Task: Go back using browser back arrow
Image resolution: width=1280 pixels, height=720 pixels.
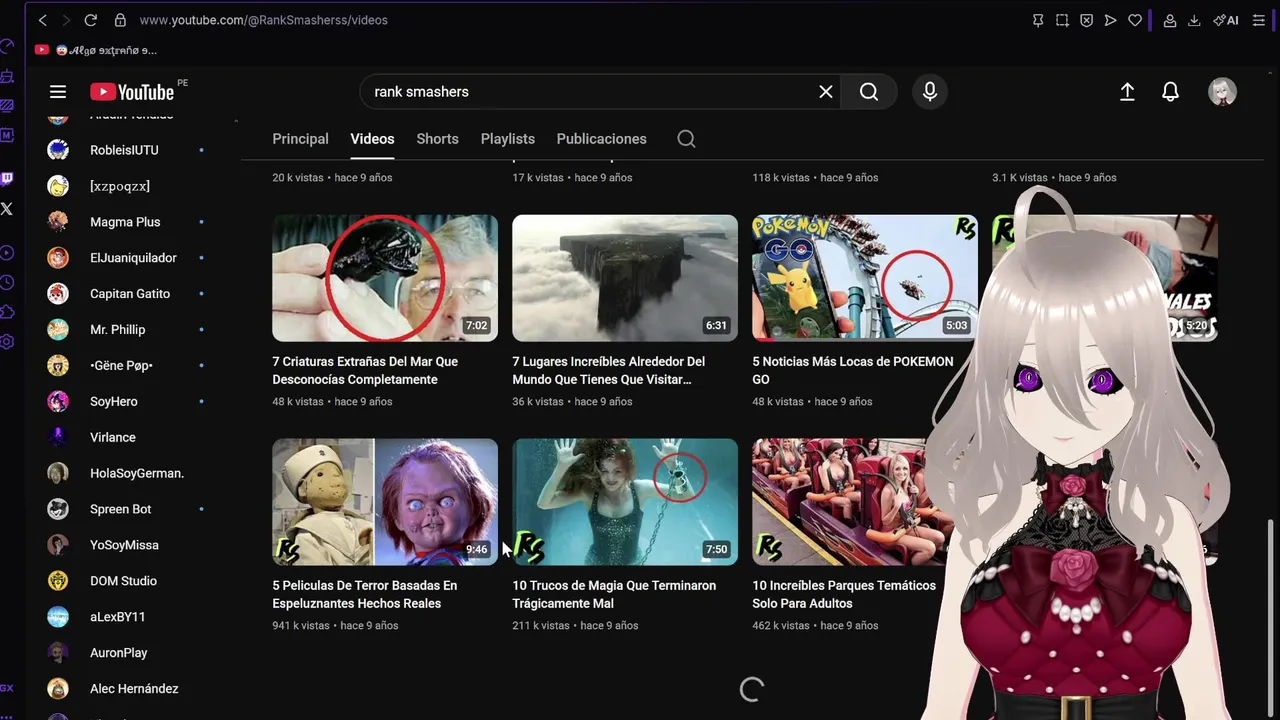Action: [x=42, y=20]
